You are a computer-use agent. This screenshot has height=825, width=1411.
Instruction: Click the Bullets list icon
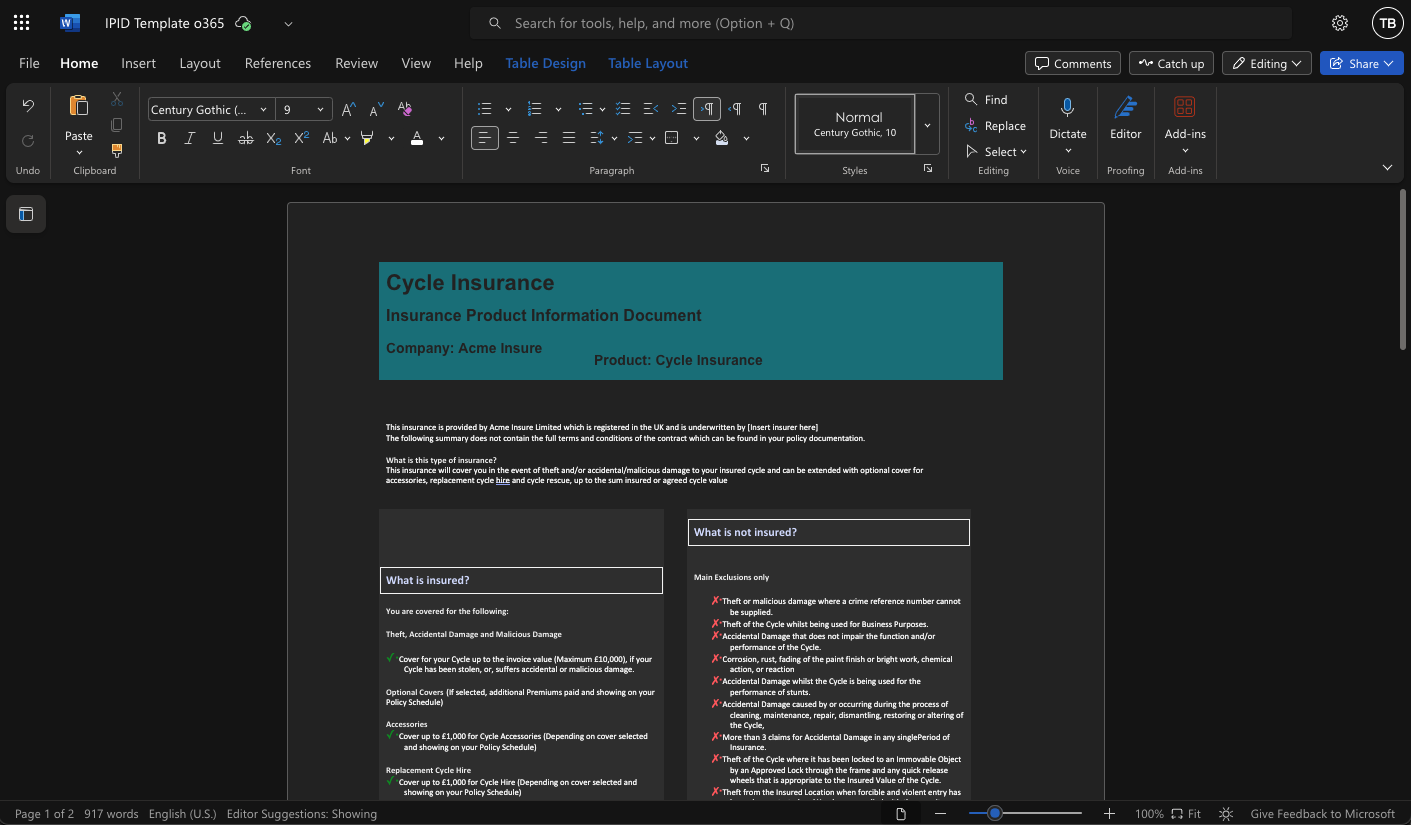coord(485,108)
